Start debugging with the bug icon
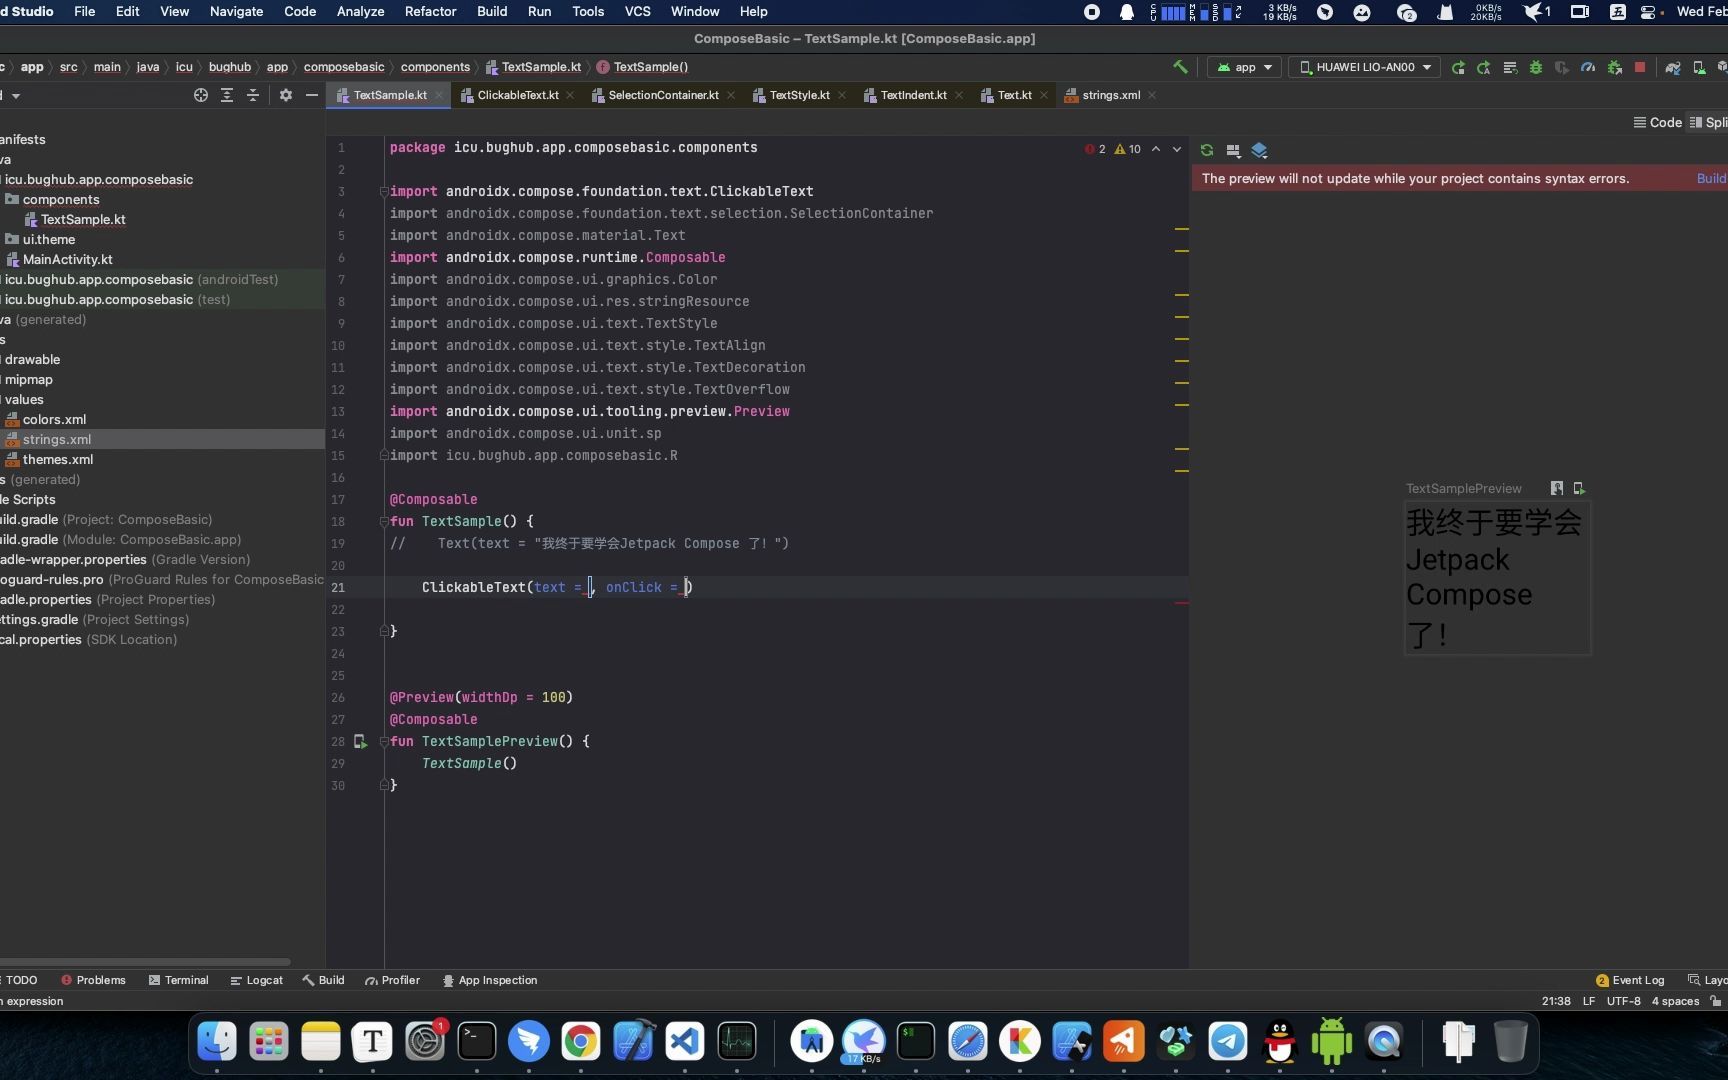 [x=1537, y=67]
